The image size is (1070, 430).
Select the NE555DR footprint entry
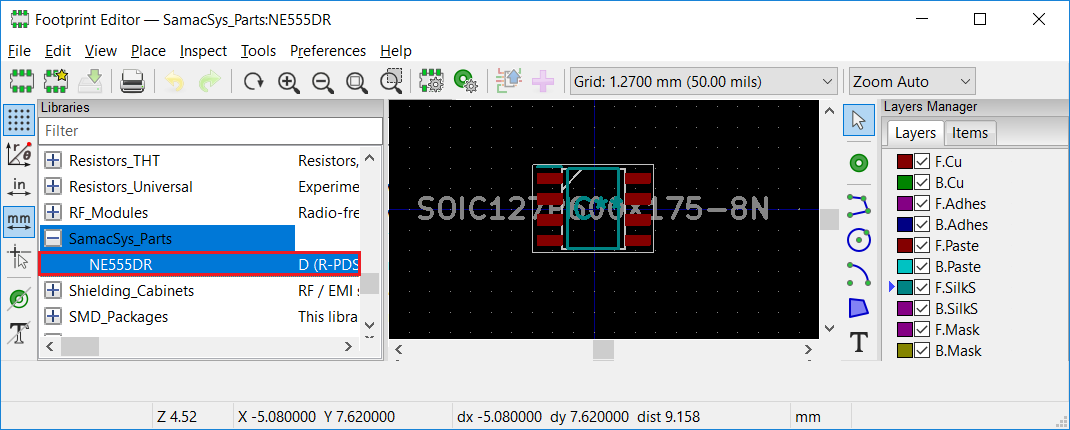[x=199, y=265]
